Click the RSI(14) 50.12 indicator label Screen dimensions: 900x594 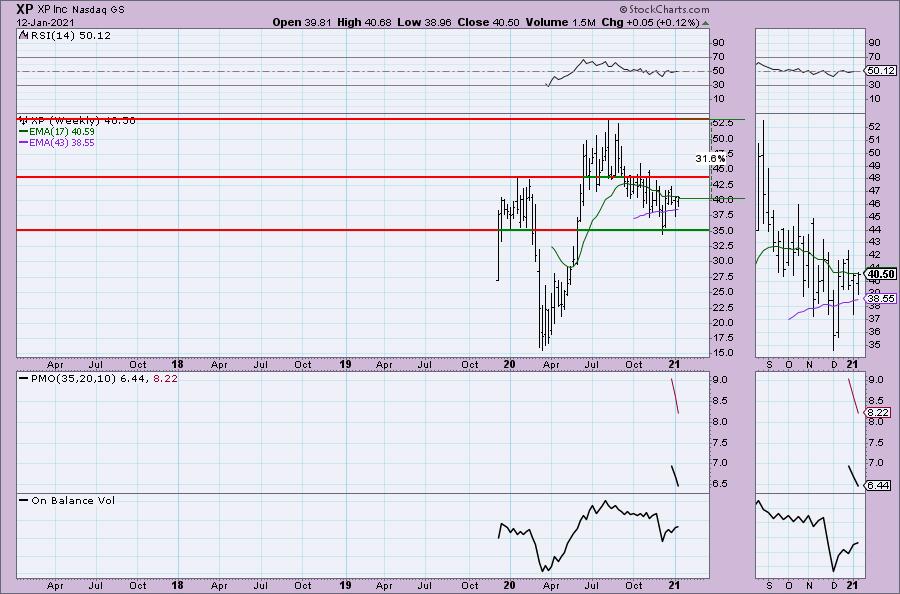(69, 35)
